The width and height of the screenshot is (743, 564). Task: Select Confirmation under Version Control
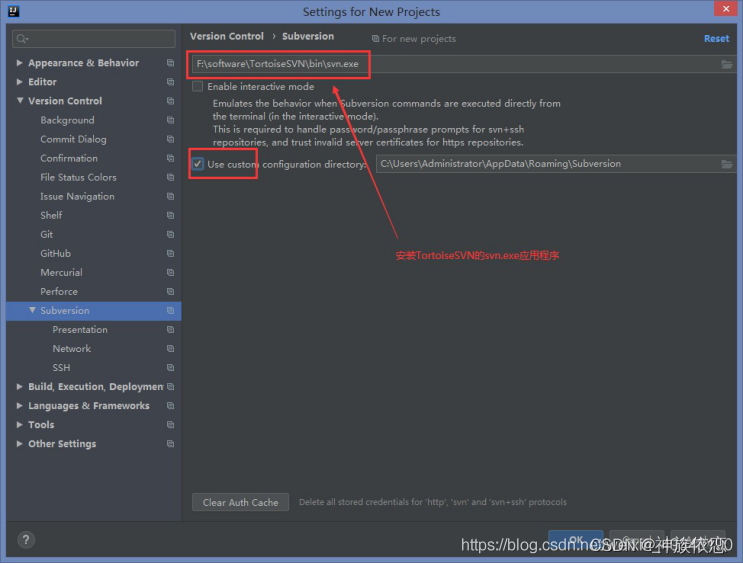click(x=69, y=158)
